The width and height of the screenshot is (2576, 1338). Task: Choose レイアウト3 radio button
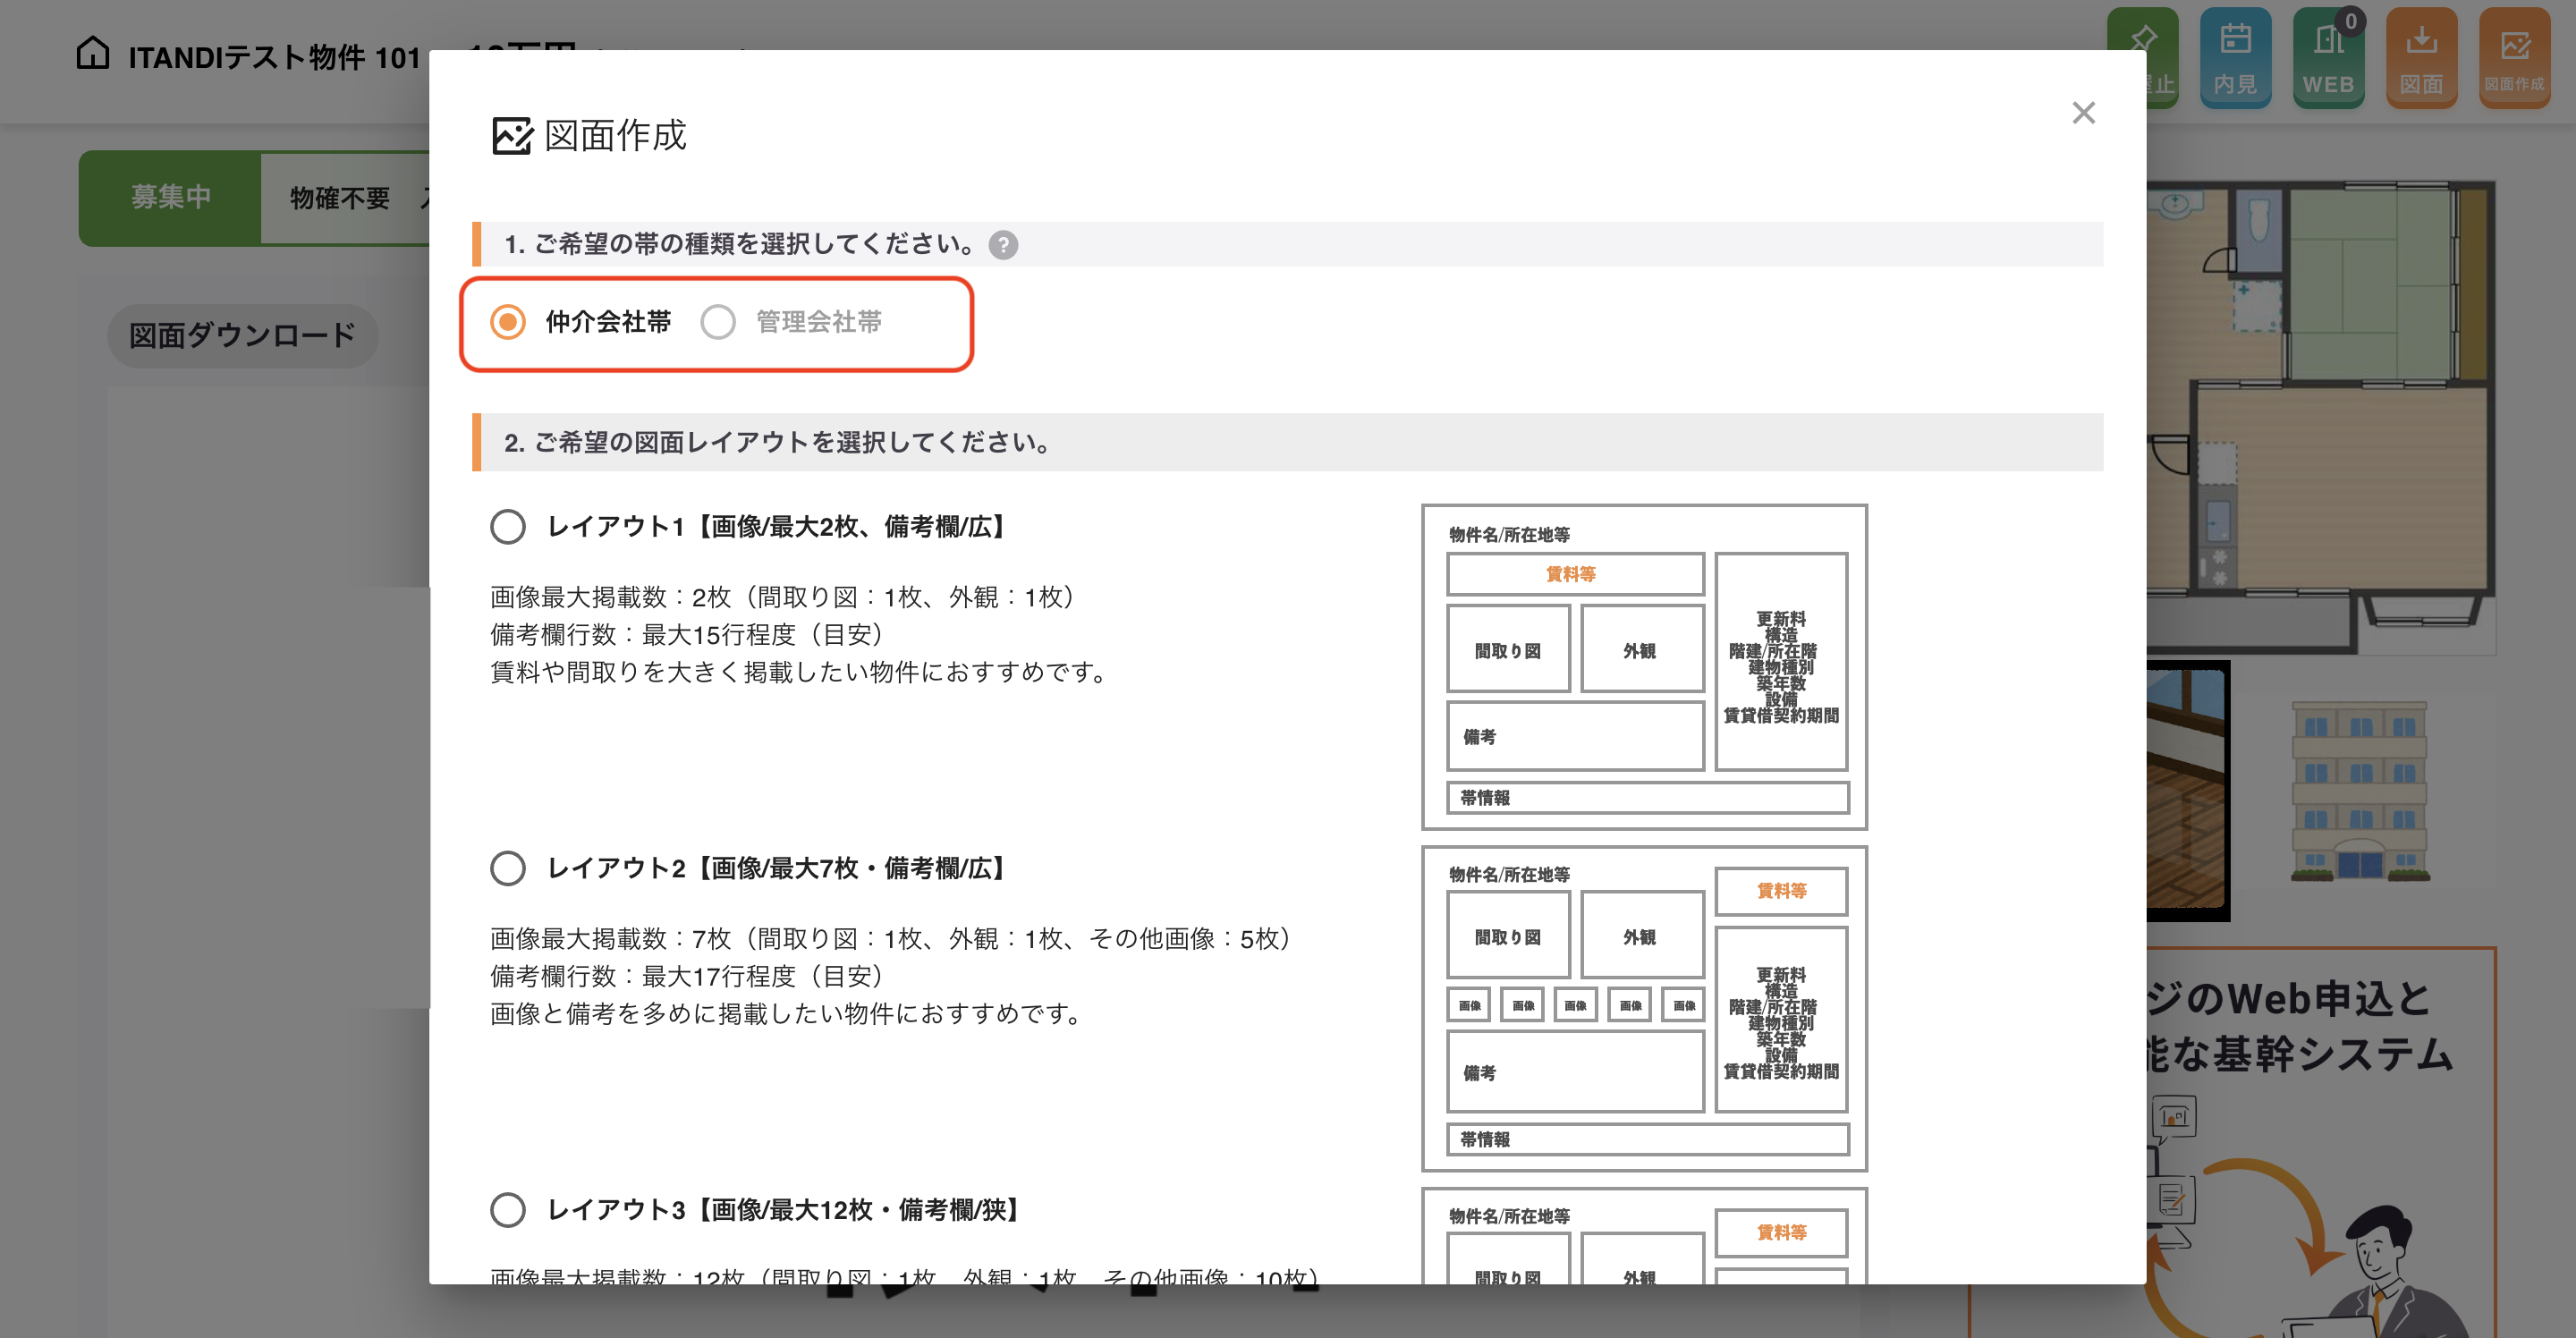pos(508,1210)
